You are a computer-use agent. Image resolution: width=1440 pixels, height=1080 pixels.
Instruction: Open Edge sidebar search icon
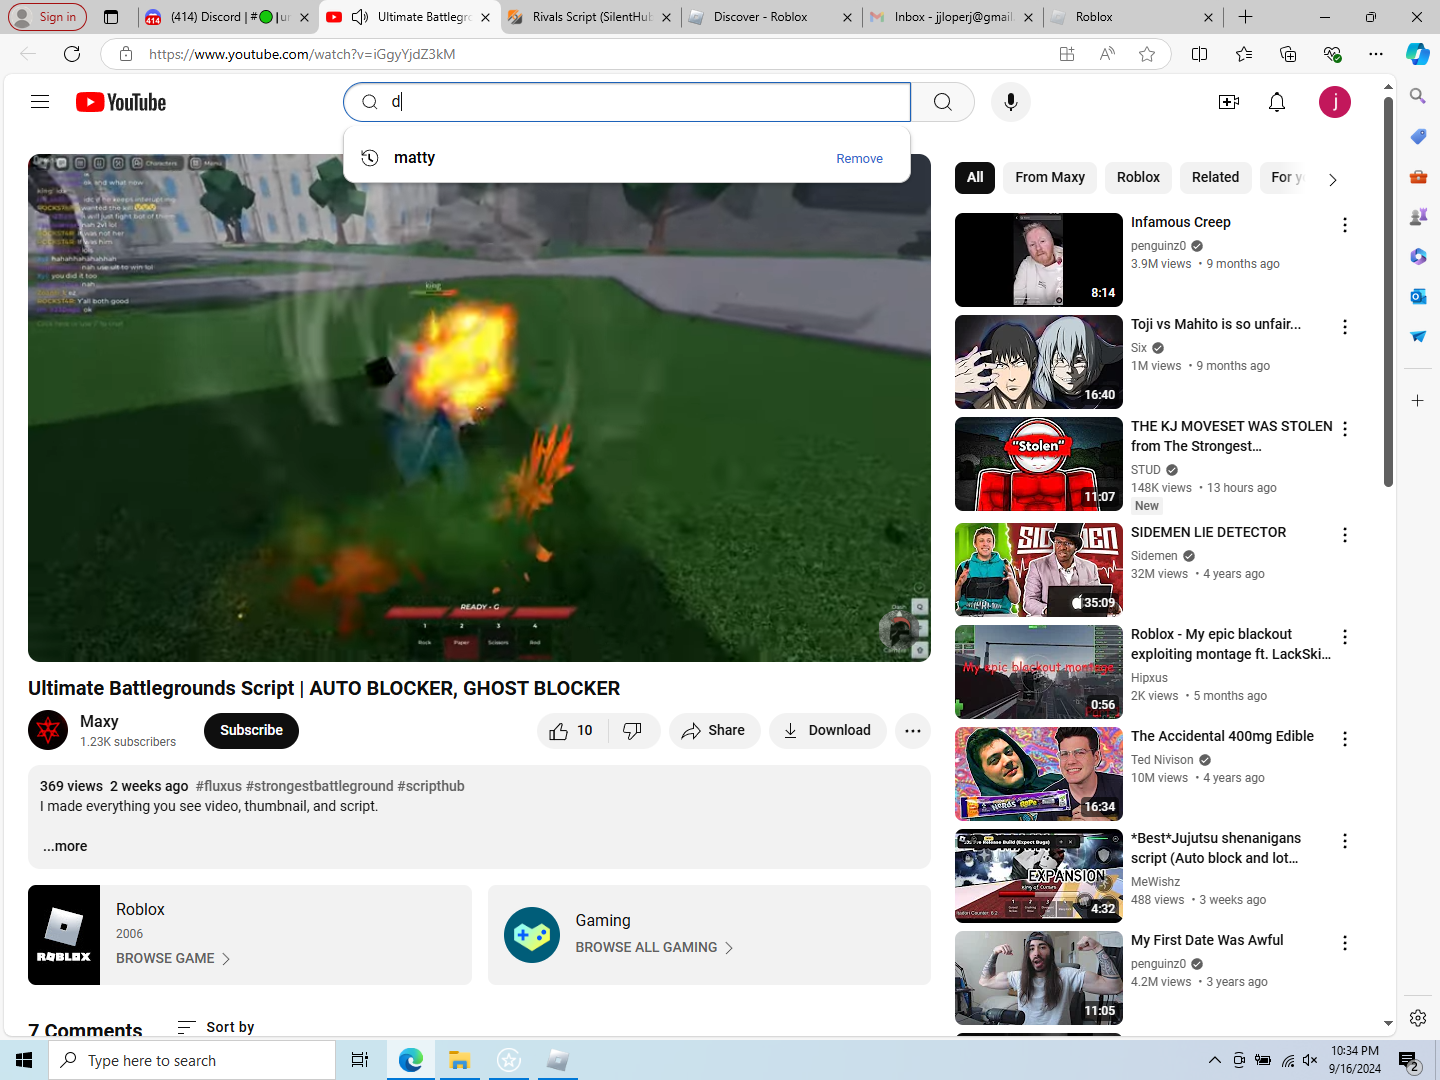pyautogui.click(x=1418, y=96)
